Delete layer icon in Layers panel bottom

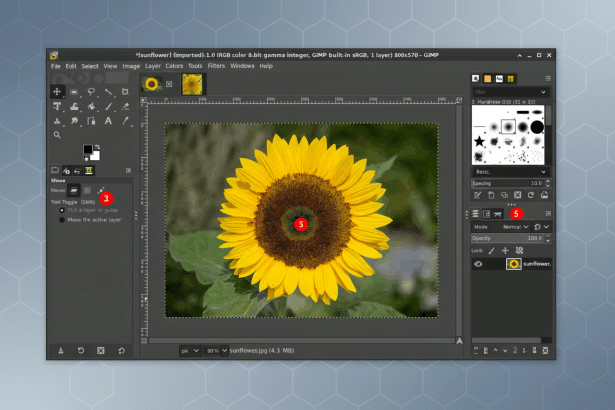pos(545,350)
